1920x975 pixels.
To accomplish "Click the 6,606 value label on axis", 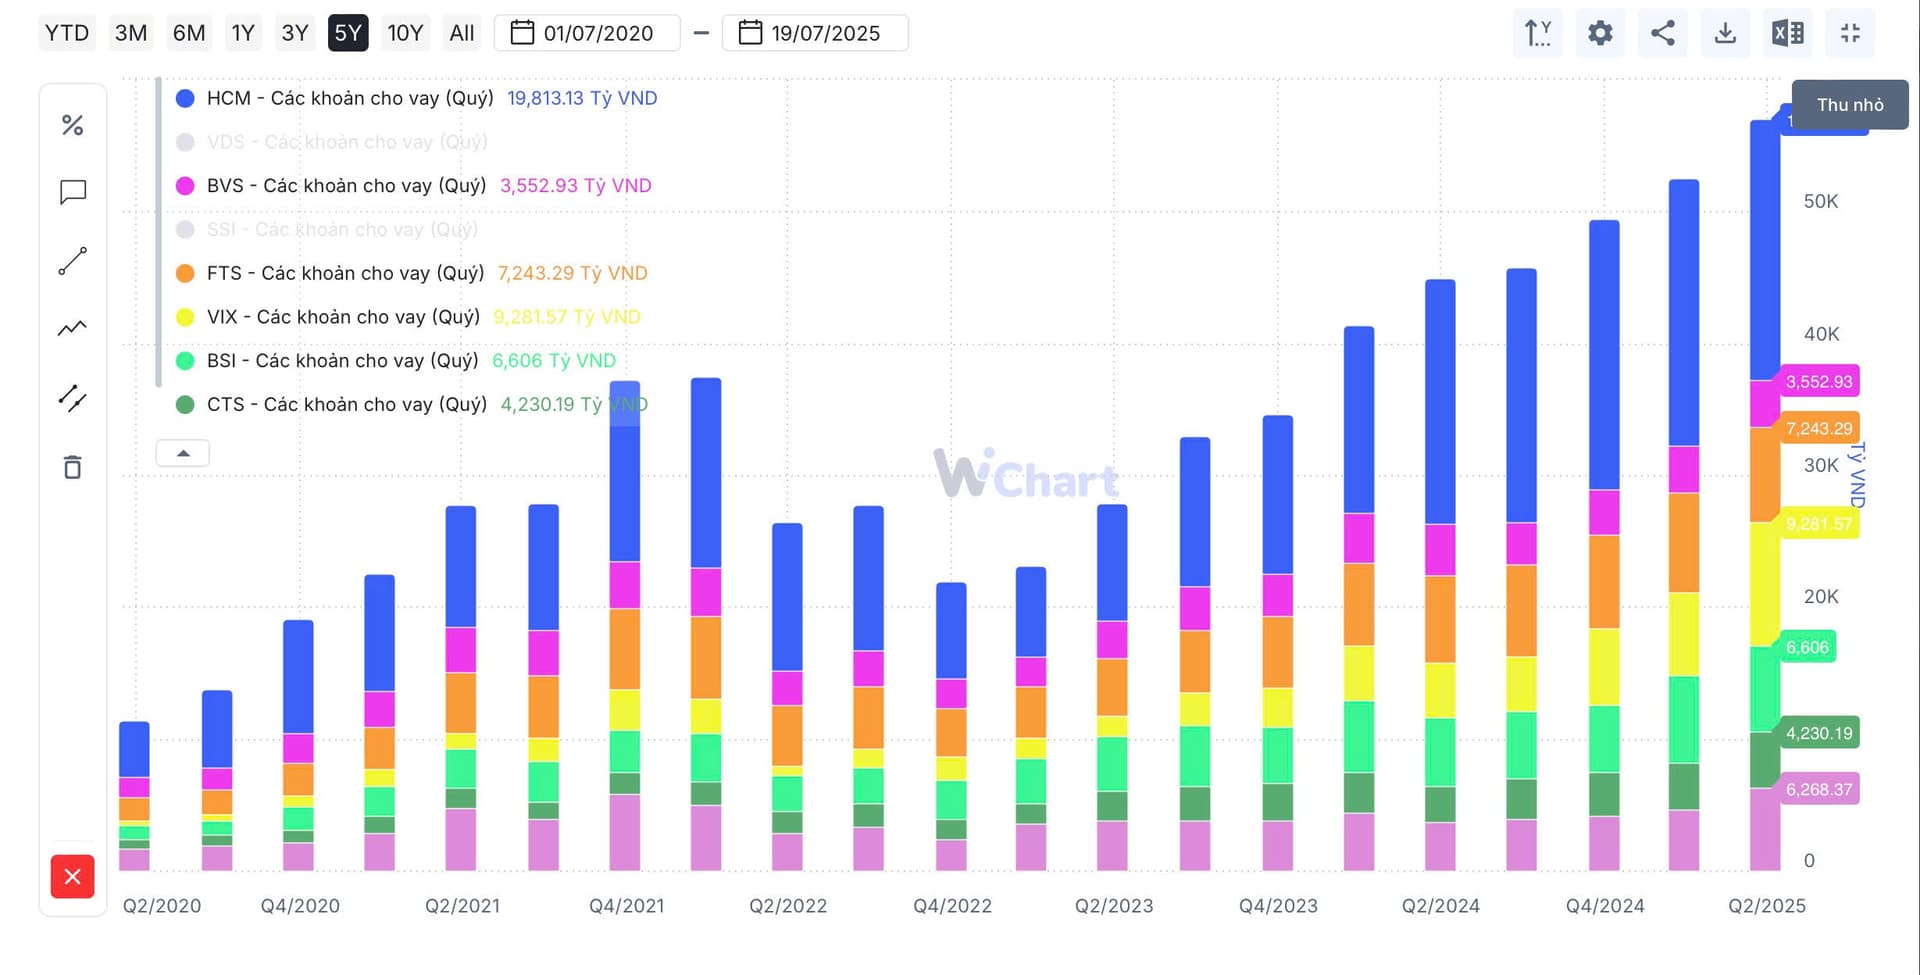I will pyautogui.click(x=1807, y=647).
